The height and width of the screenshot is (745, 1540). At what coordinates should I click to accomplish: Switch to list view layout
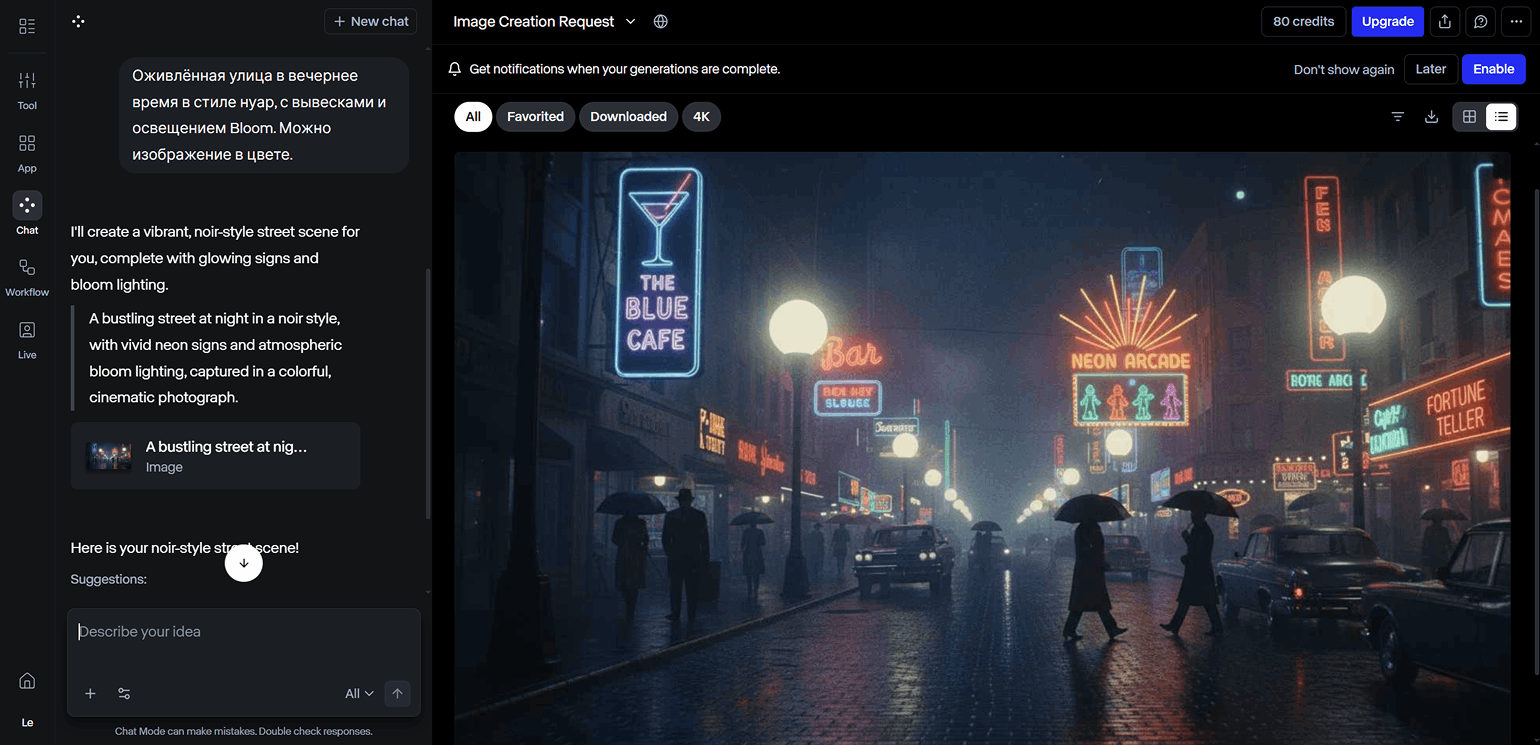click(x=1501, y=117)
